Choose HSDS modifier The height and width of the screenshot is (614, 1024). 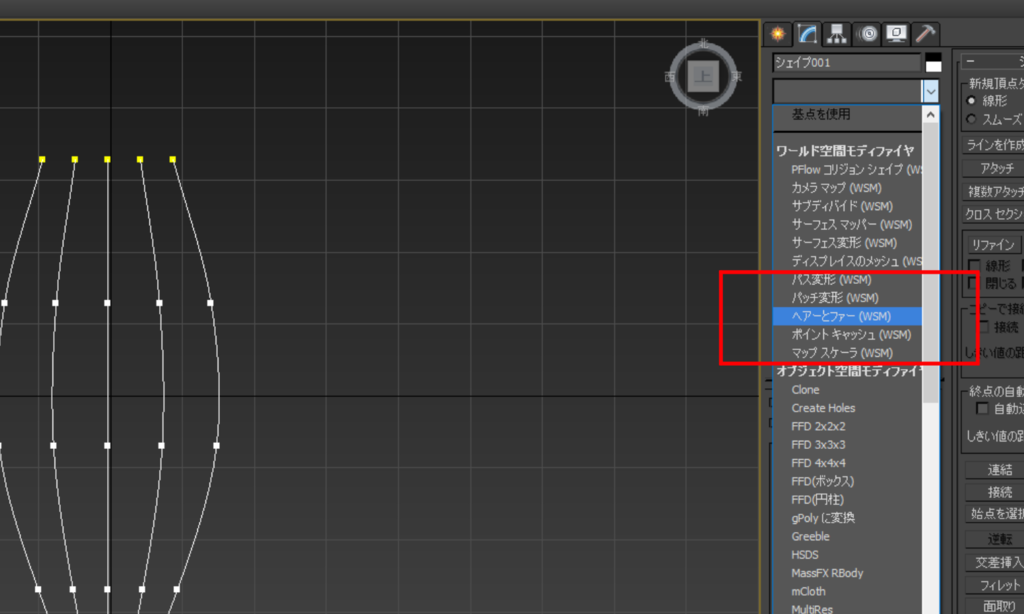click(848, 555)
